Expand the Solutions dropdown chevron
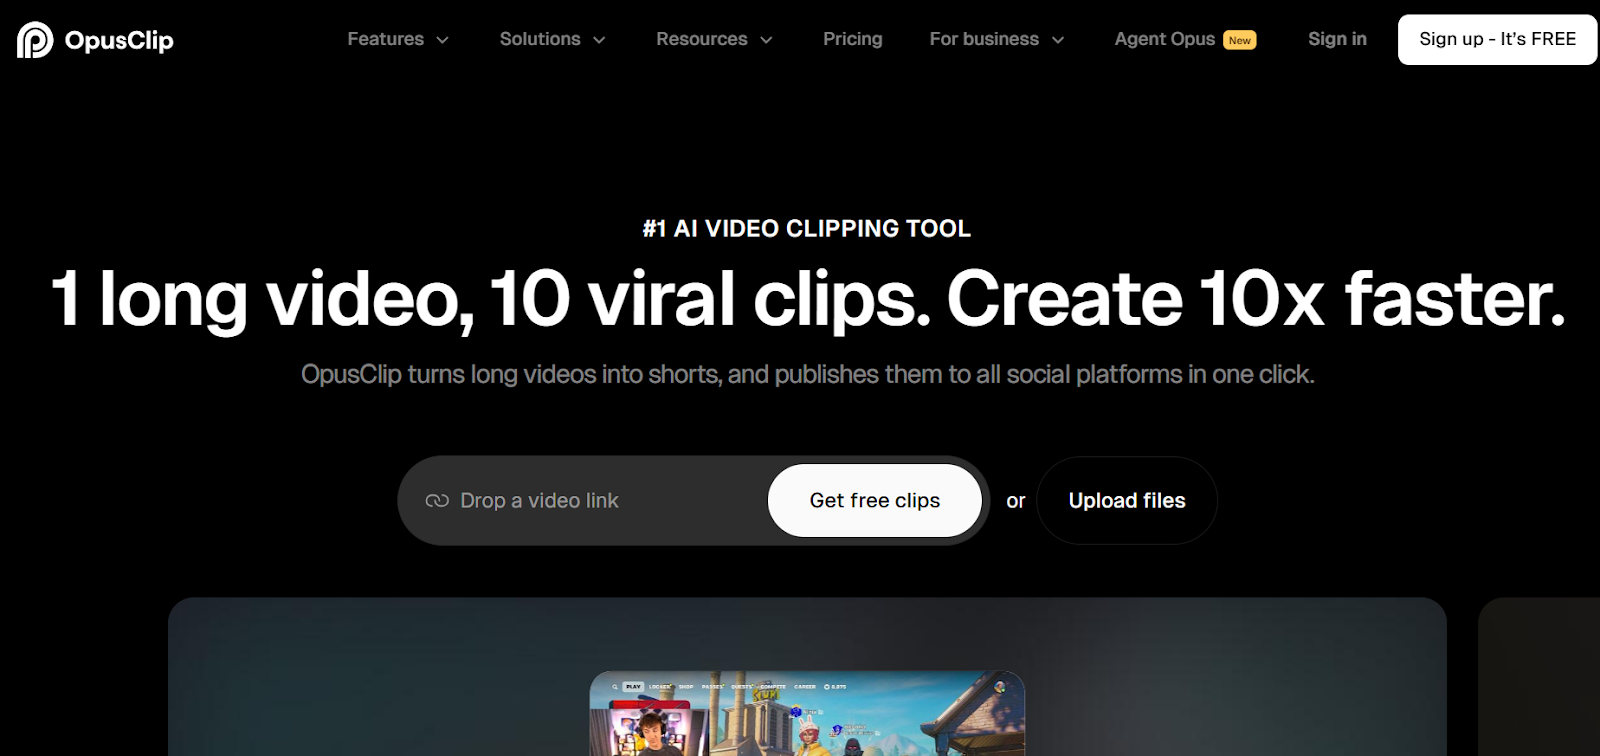This screenshot has height=756, width=1600. (599, 40)
